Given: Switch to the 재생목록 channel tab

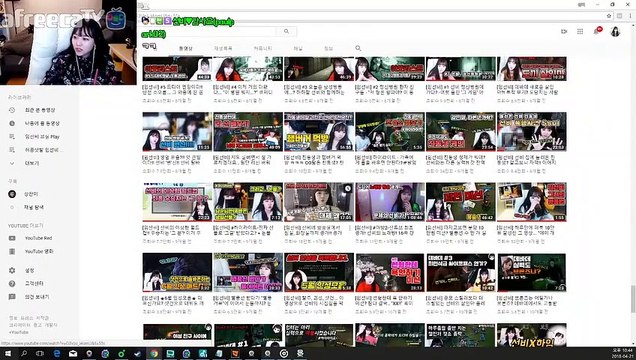Looking at the screenshot, I should click(223, 48).
